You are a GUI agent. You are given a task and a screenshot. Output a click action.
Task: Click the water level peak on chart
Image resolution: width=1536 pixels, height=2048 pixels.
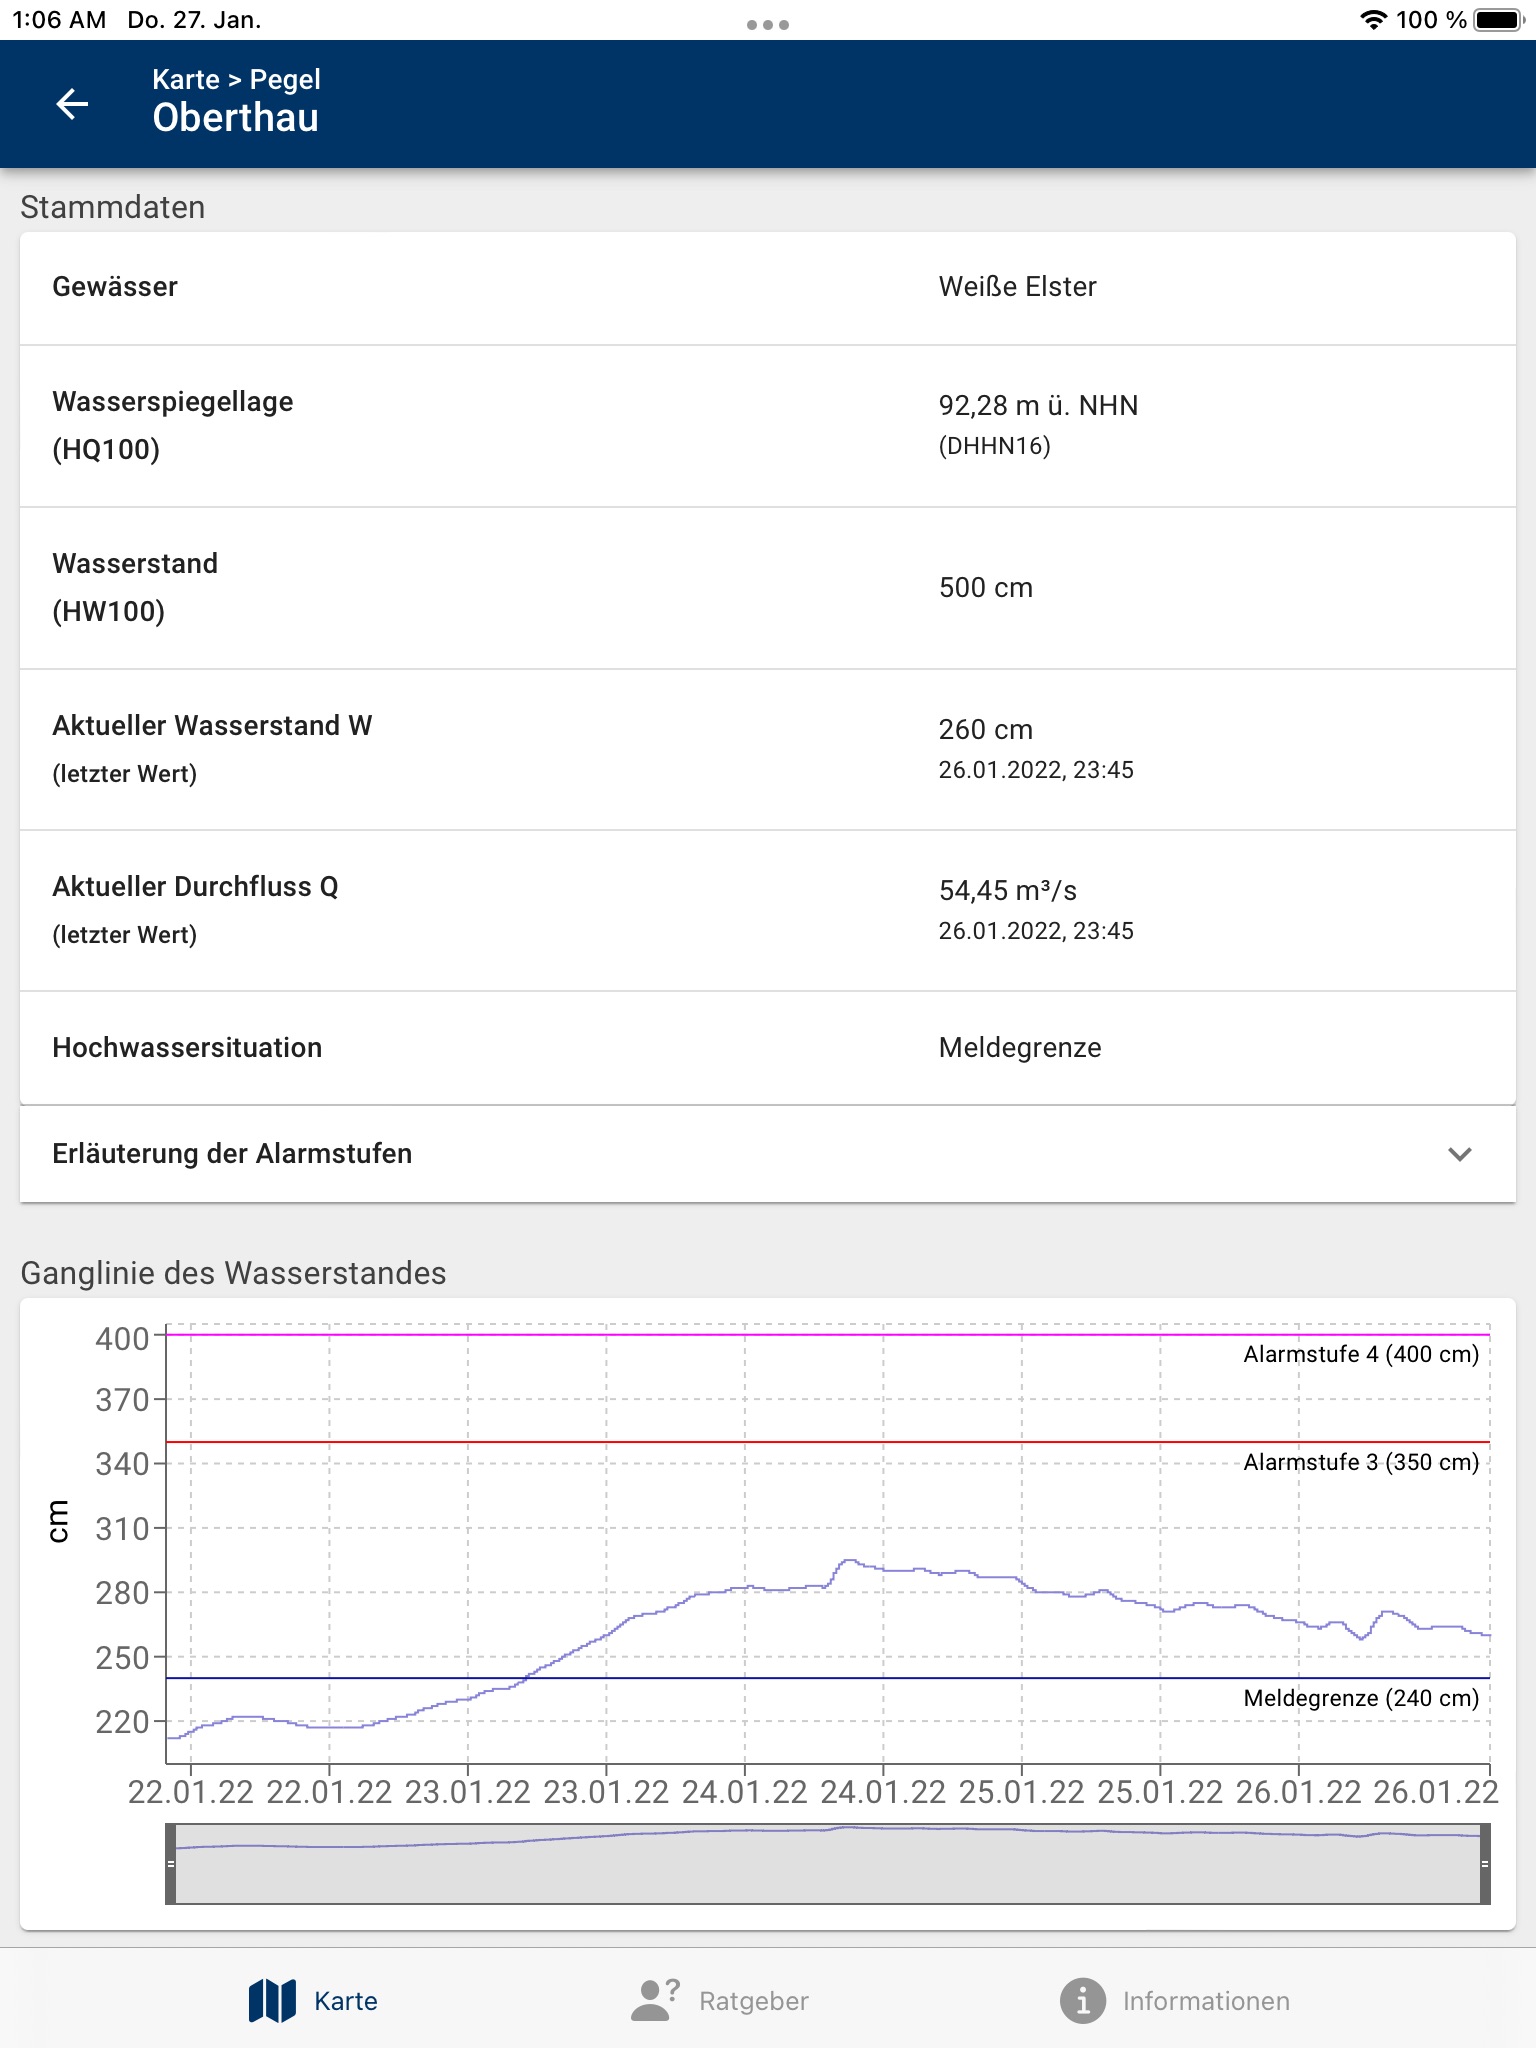tap(848, 1561)
